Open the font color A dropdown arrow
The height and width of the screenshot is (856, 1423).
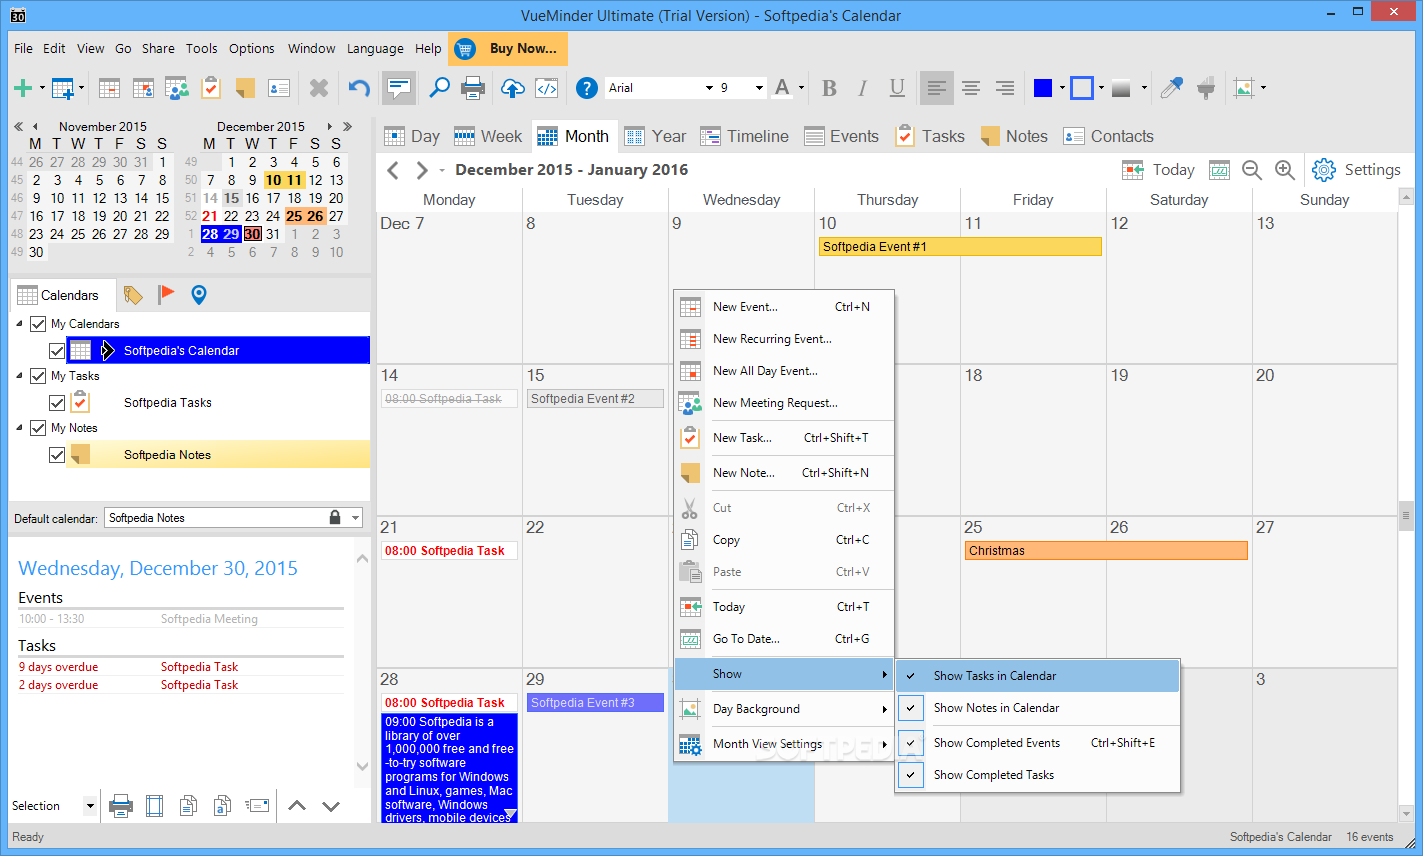801,88
